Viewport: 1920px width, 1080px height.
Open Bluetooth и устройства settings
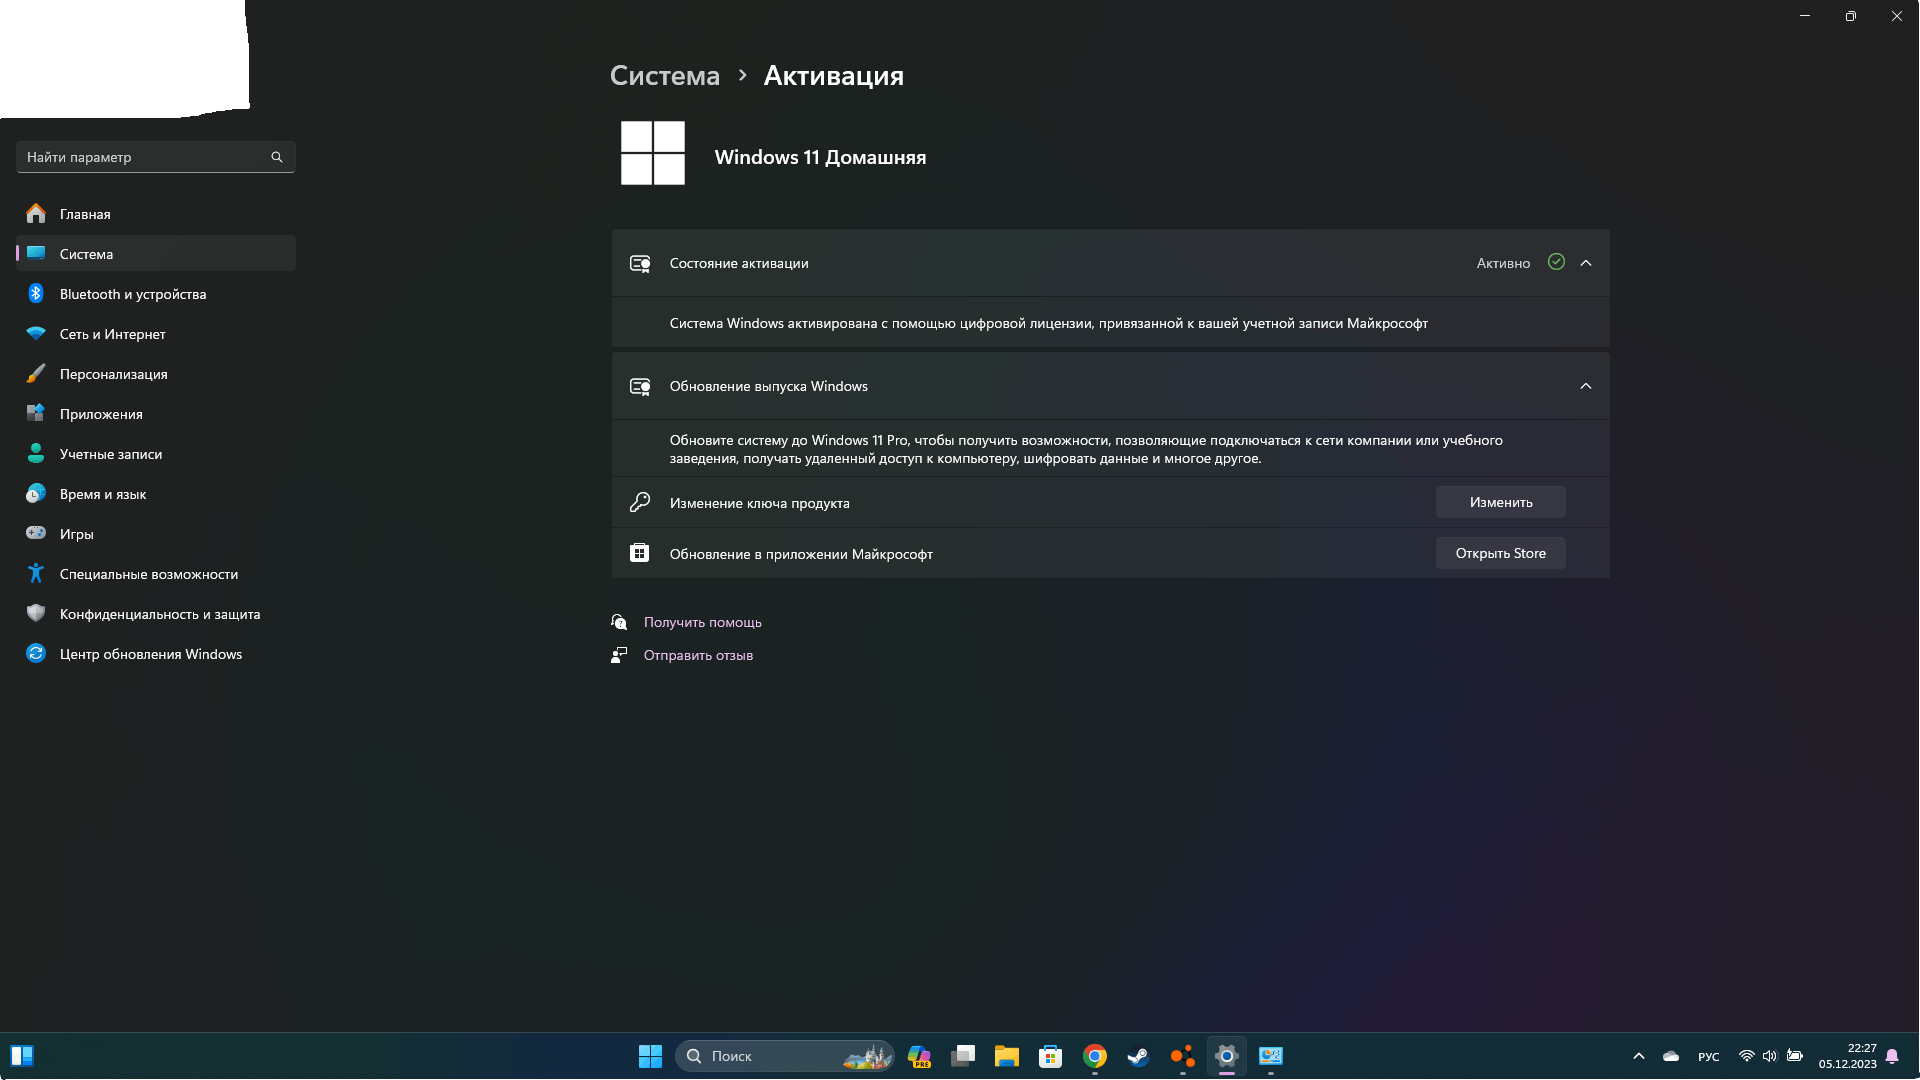coord(155,294)
